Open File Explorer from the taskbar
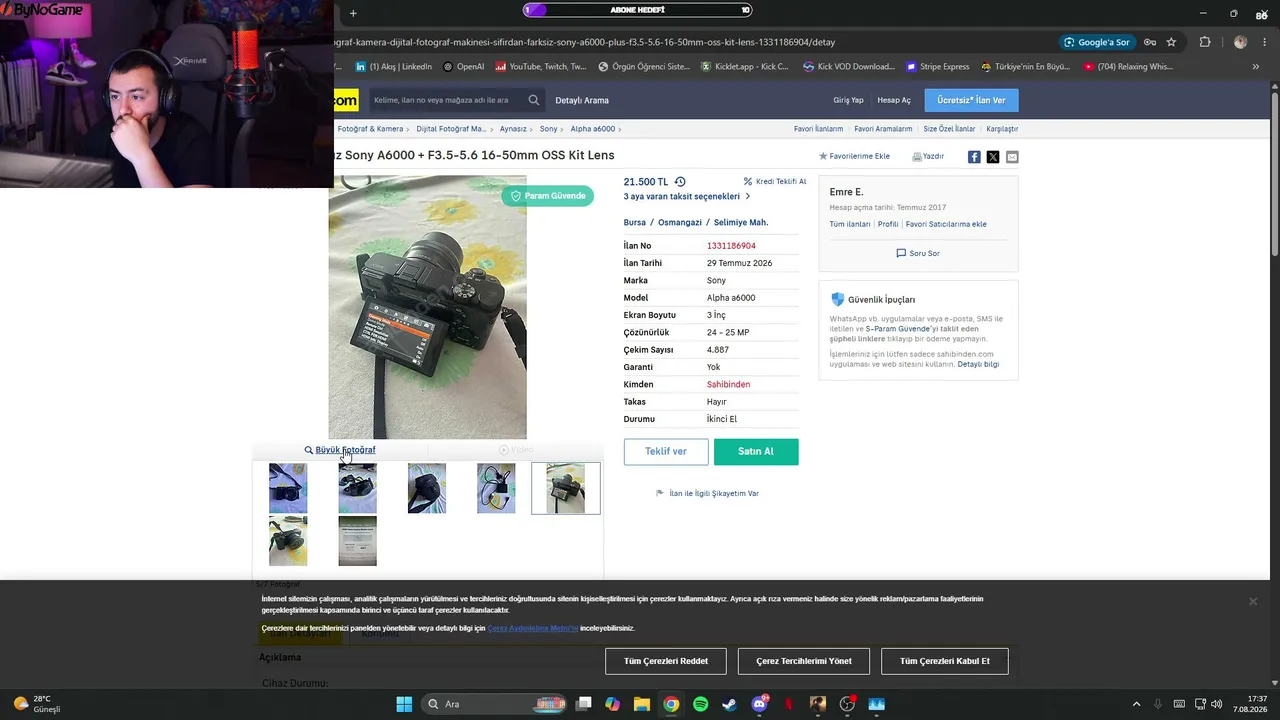This screenshot has width=1280, height=720. (642, 704)
